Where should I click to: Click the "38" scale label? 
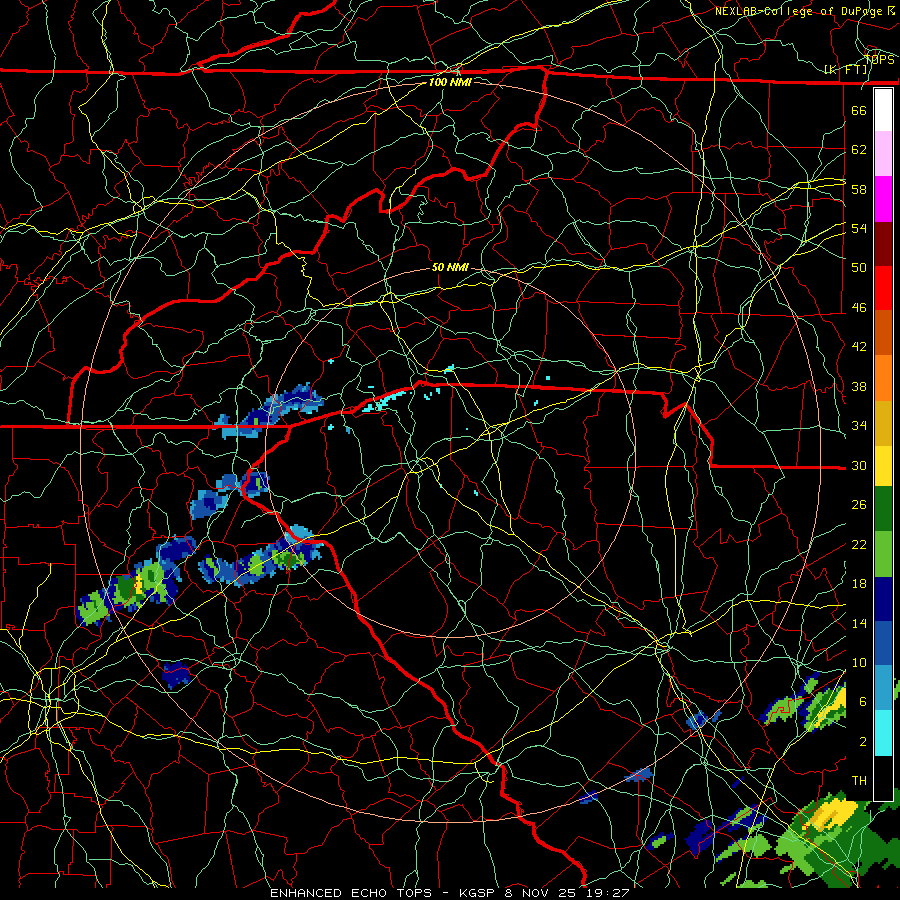(x=859, y=386)
